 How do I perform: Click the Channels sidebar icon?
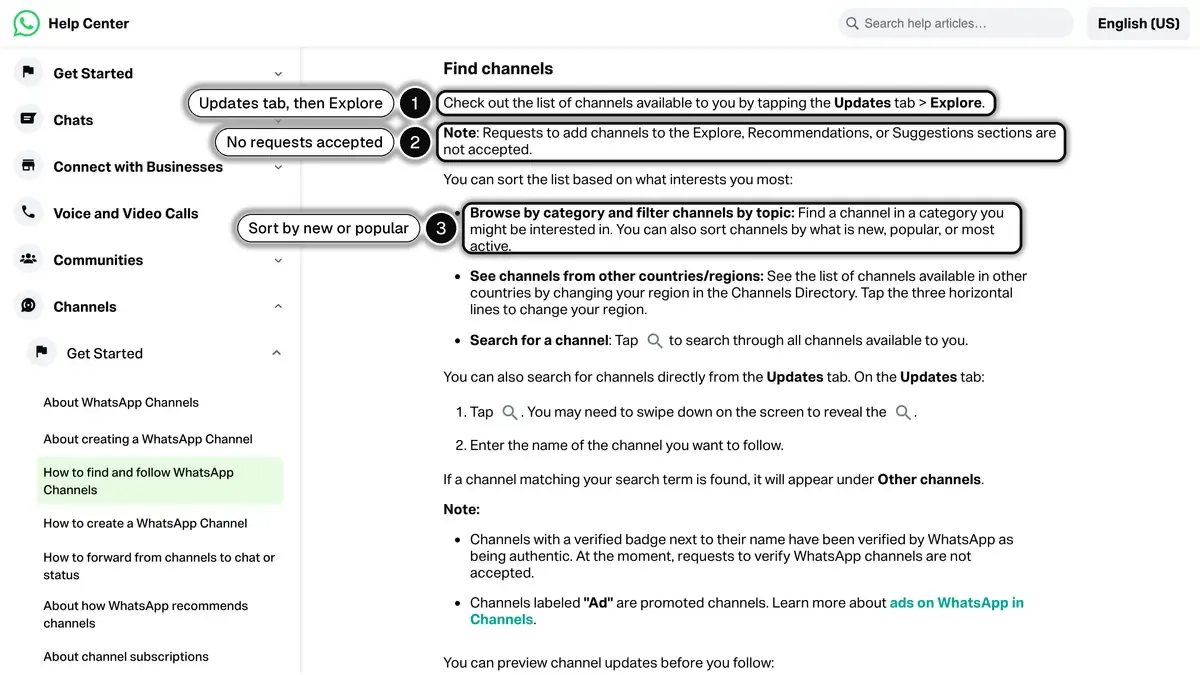pos(28,306)
